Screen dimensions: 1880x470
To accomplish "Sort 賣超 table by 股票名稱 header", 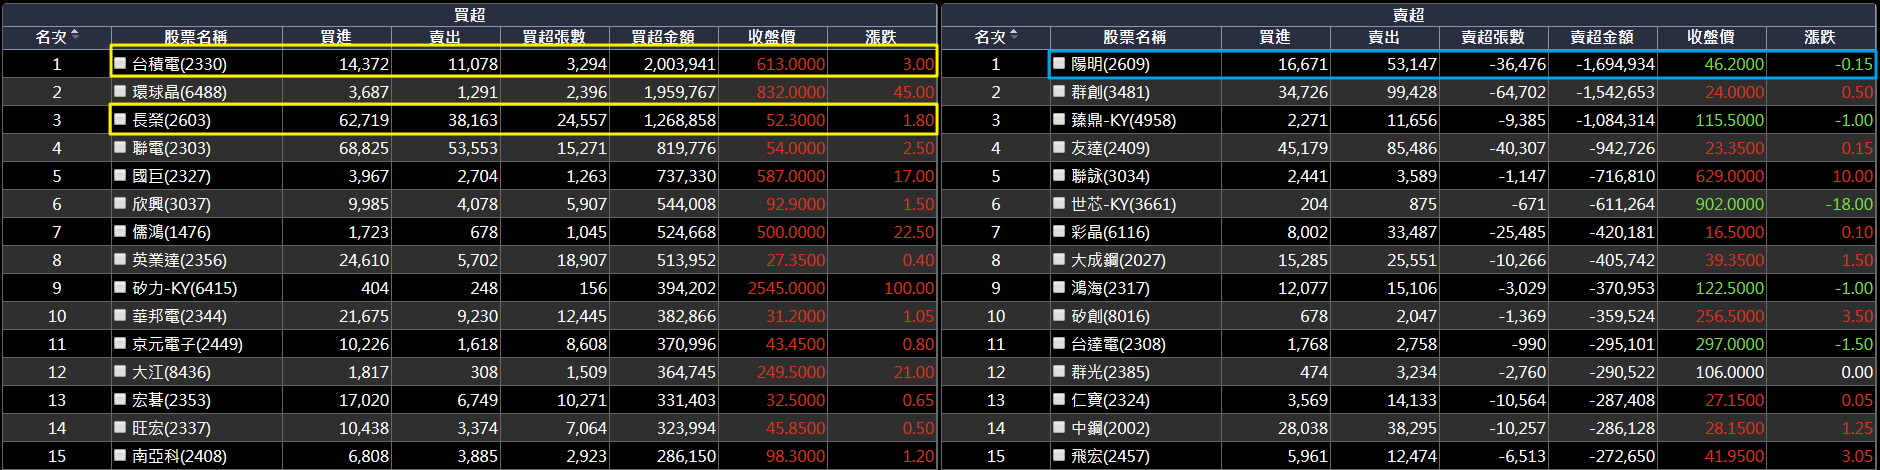I will point(1135,37).
